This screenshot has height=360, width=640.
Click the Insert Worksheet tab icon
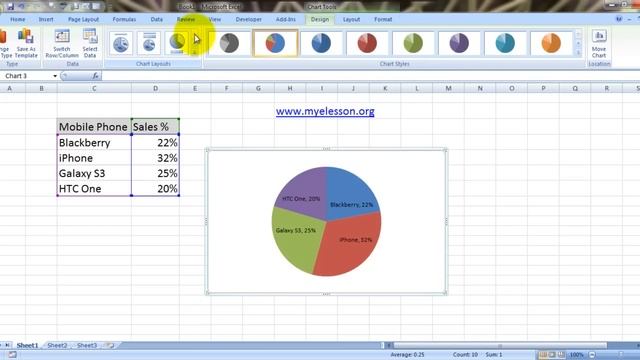[110, 345]
